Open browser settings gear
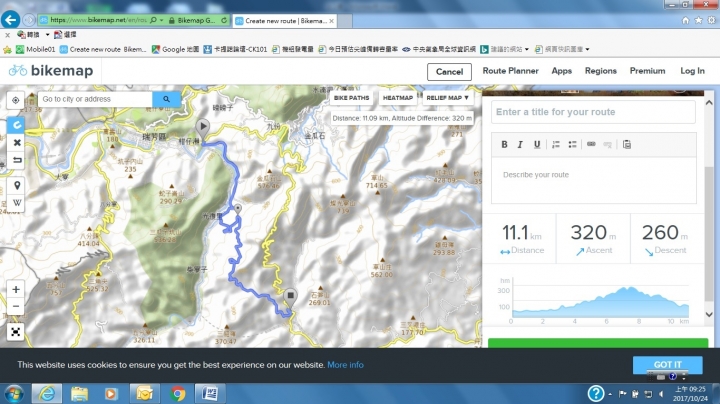 point(711,20)
